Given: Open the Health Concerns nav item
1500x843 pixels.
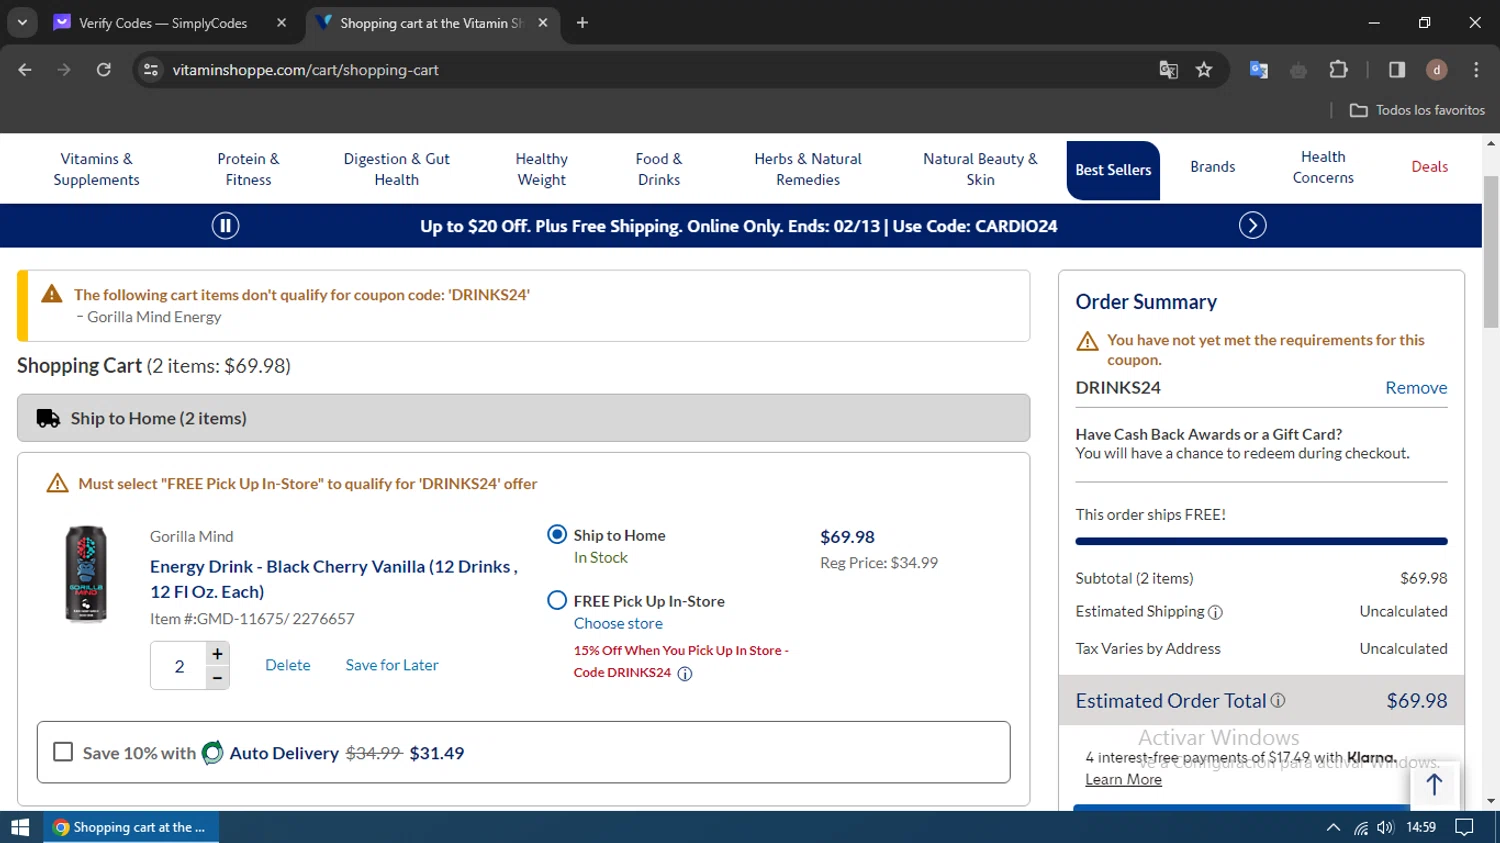Looking at the screenshot, I should pyautogui.click(x=1323, y=167).
